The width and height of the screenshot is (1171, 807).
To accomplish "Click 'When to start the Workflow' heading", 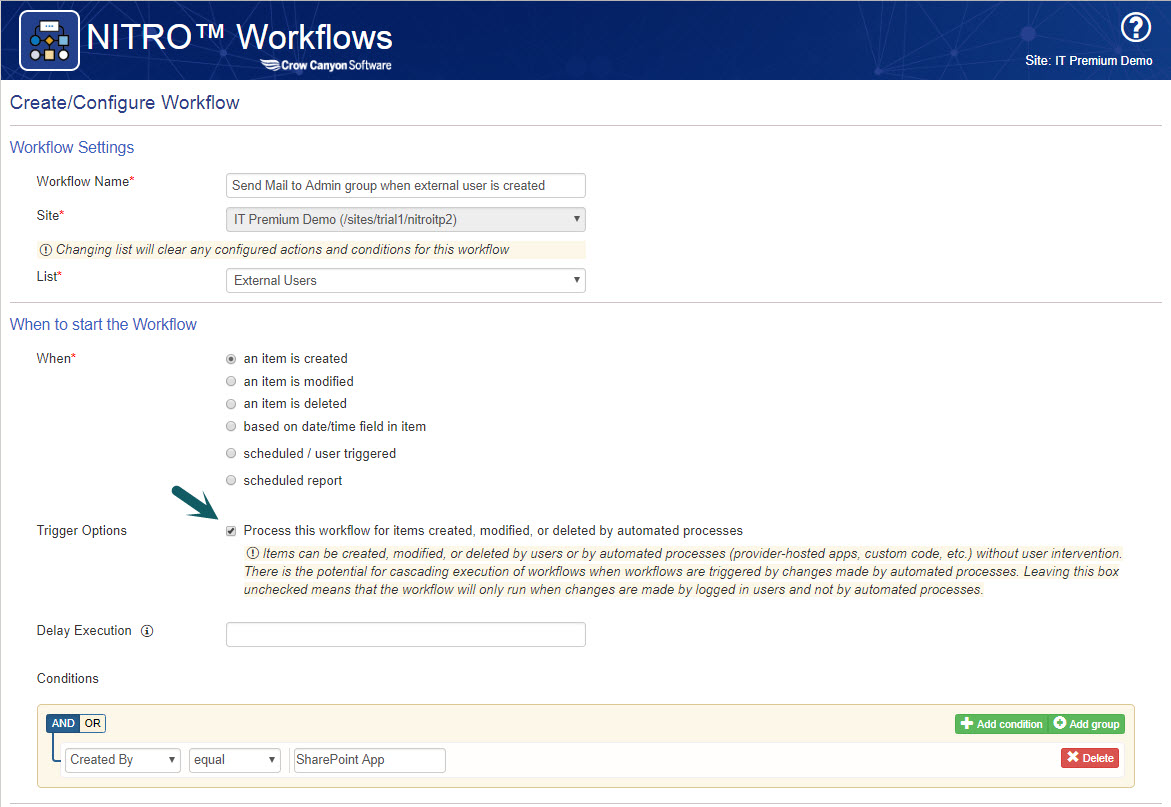I will click(103, 324).
